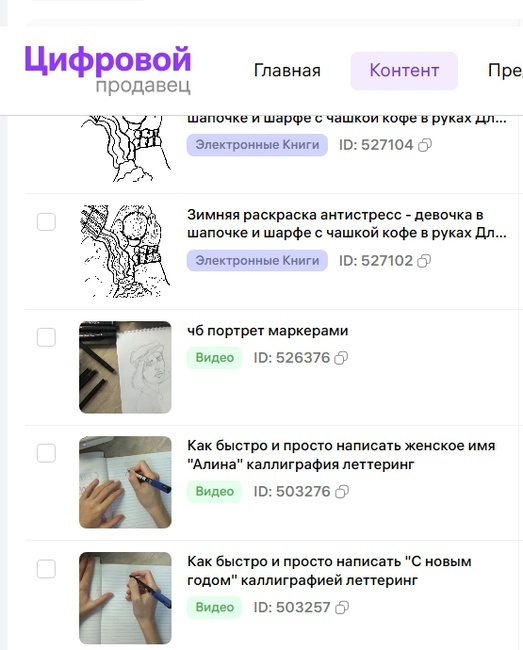Tick checkbox next to чб портрет маркерами
This screenshot has height=650, width=523.
click(x=46, y=337)
